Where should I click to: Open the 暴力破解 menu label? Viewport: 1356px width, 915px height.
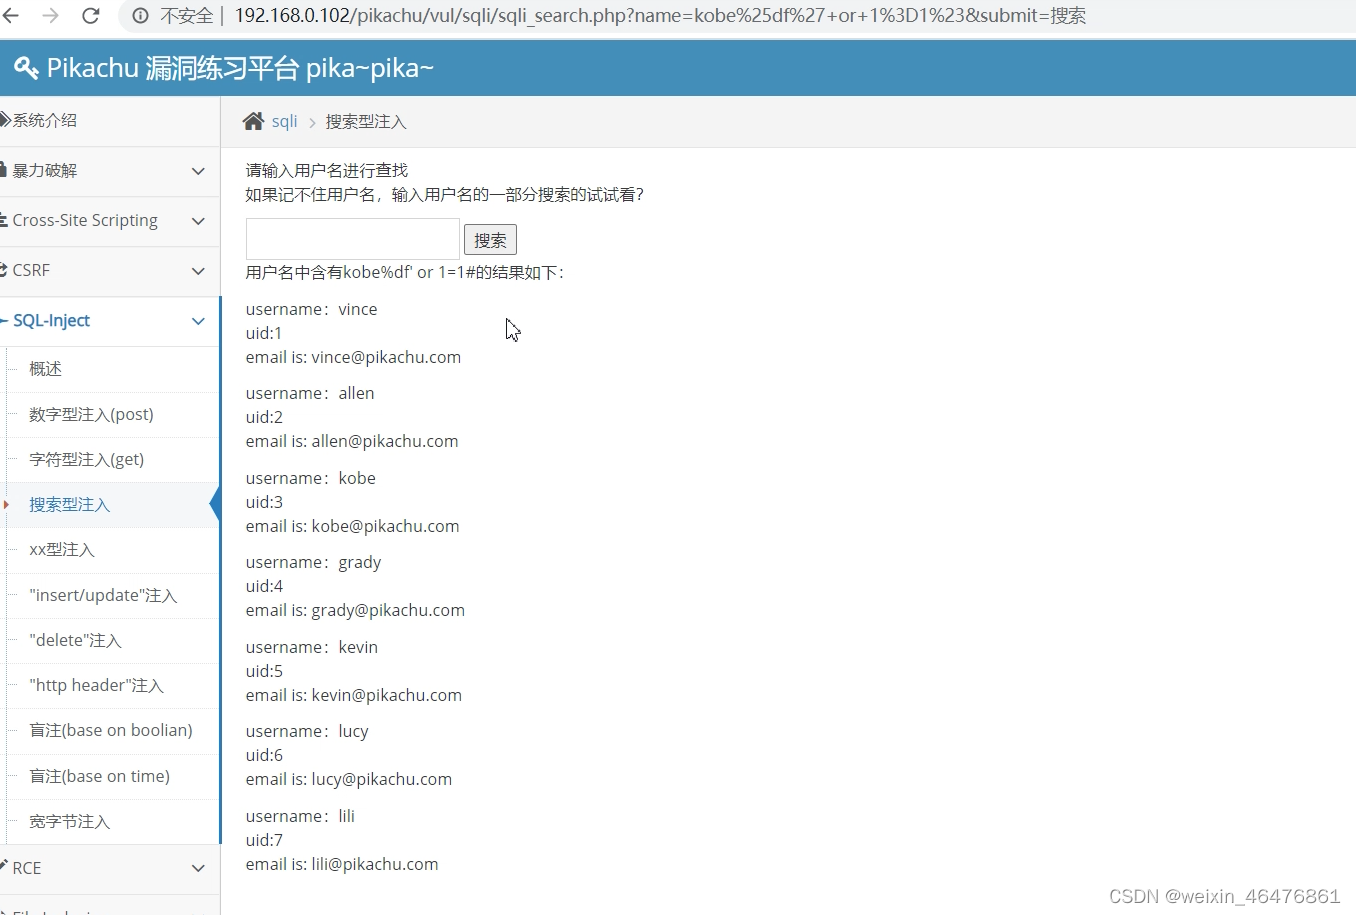tap(45, 171)
